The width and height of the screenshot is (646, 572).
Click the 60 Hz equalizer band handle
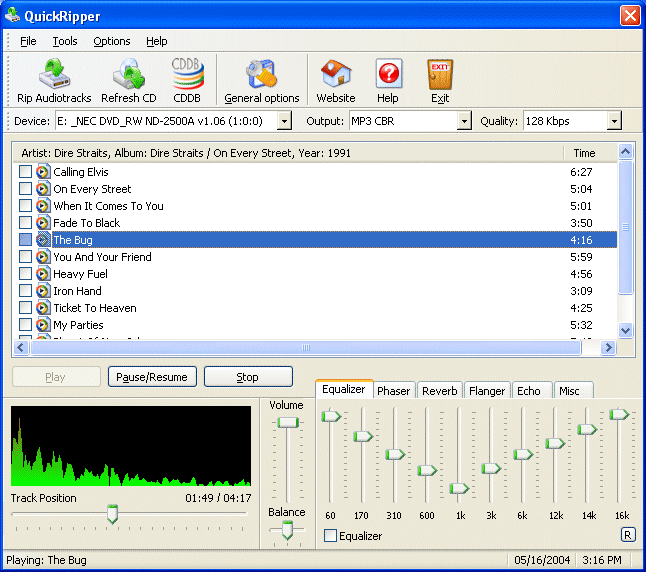click(331, 416)
